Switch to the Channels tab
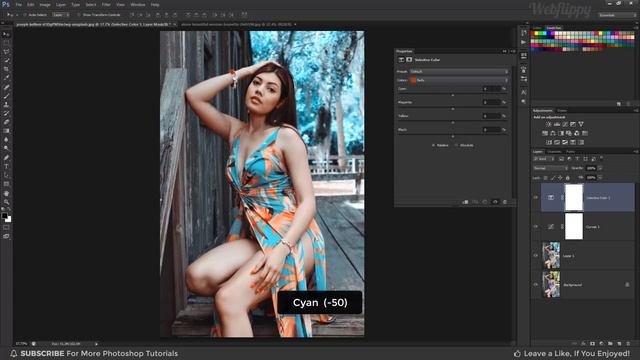The height and width of the screenshot is (360, 640). [554, 152]
